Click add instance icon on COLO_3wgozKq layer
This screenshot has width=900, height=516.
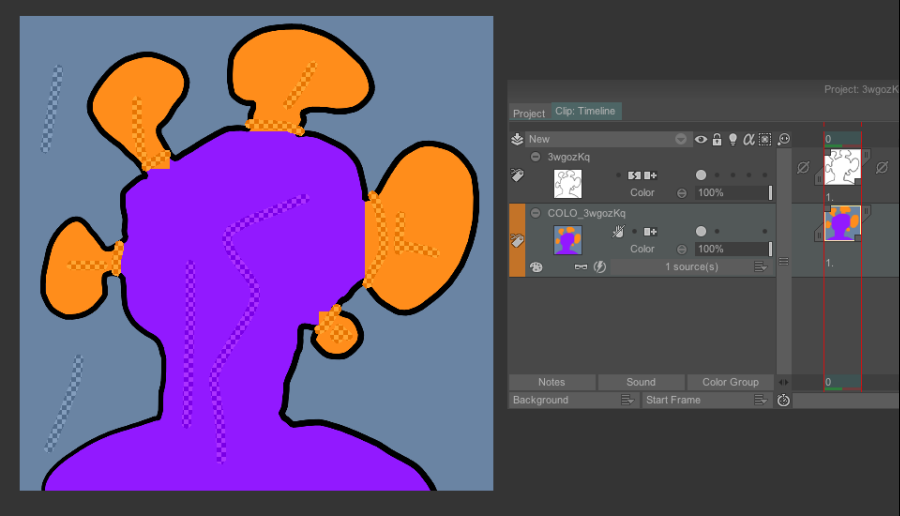(650, 231)
